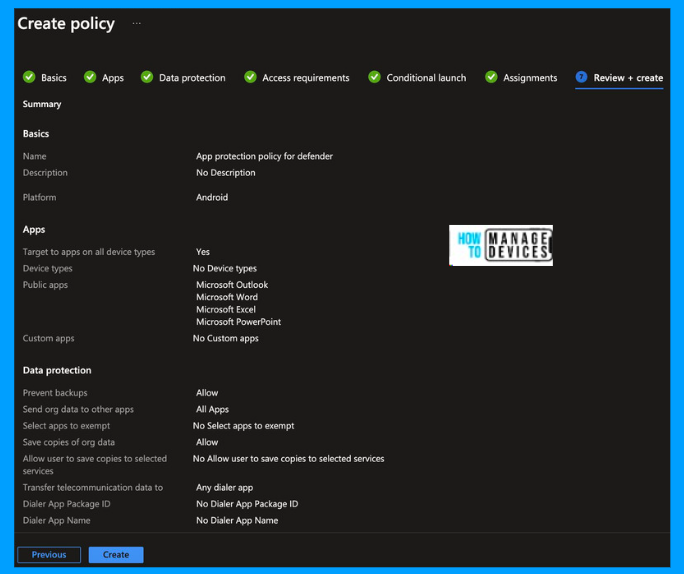Click the 'Dialer App Name' label
The image size is (684, 574).
tap(57, 520)
